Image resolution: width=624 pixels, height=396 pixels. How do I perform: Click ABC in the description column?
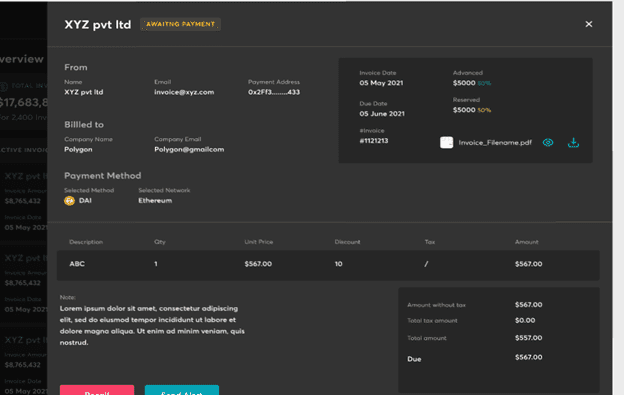click(x=77, y=264)
